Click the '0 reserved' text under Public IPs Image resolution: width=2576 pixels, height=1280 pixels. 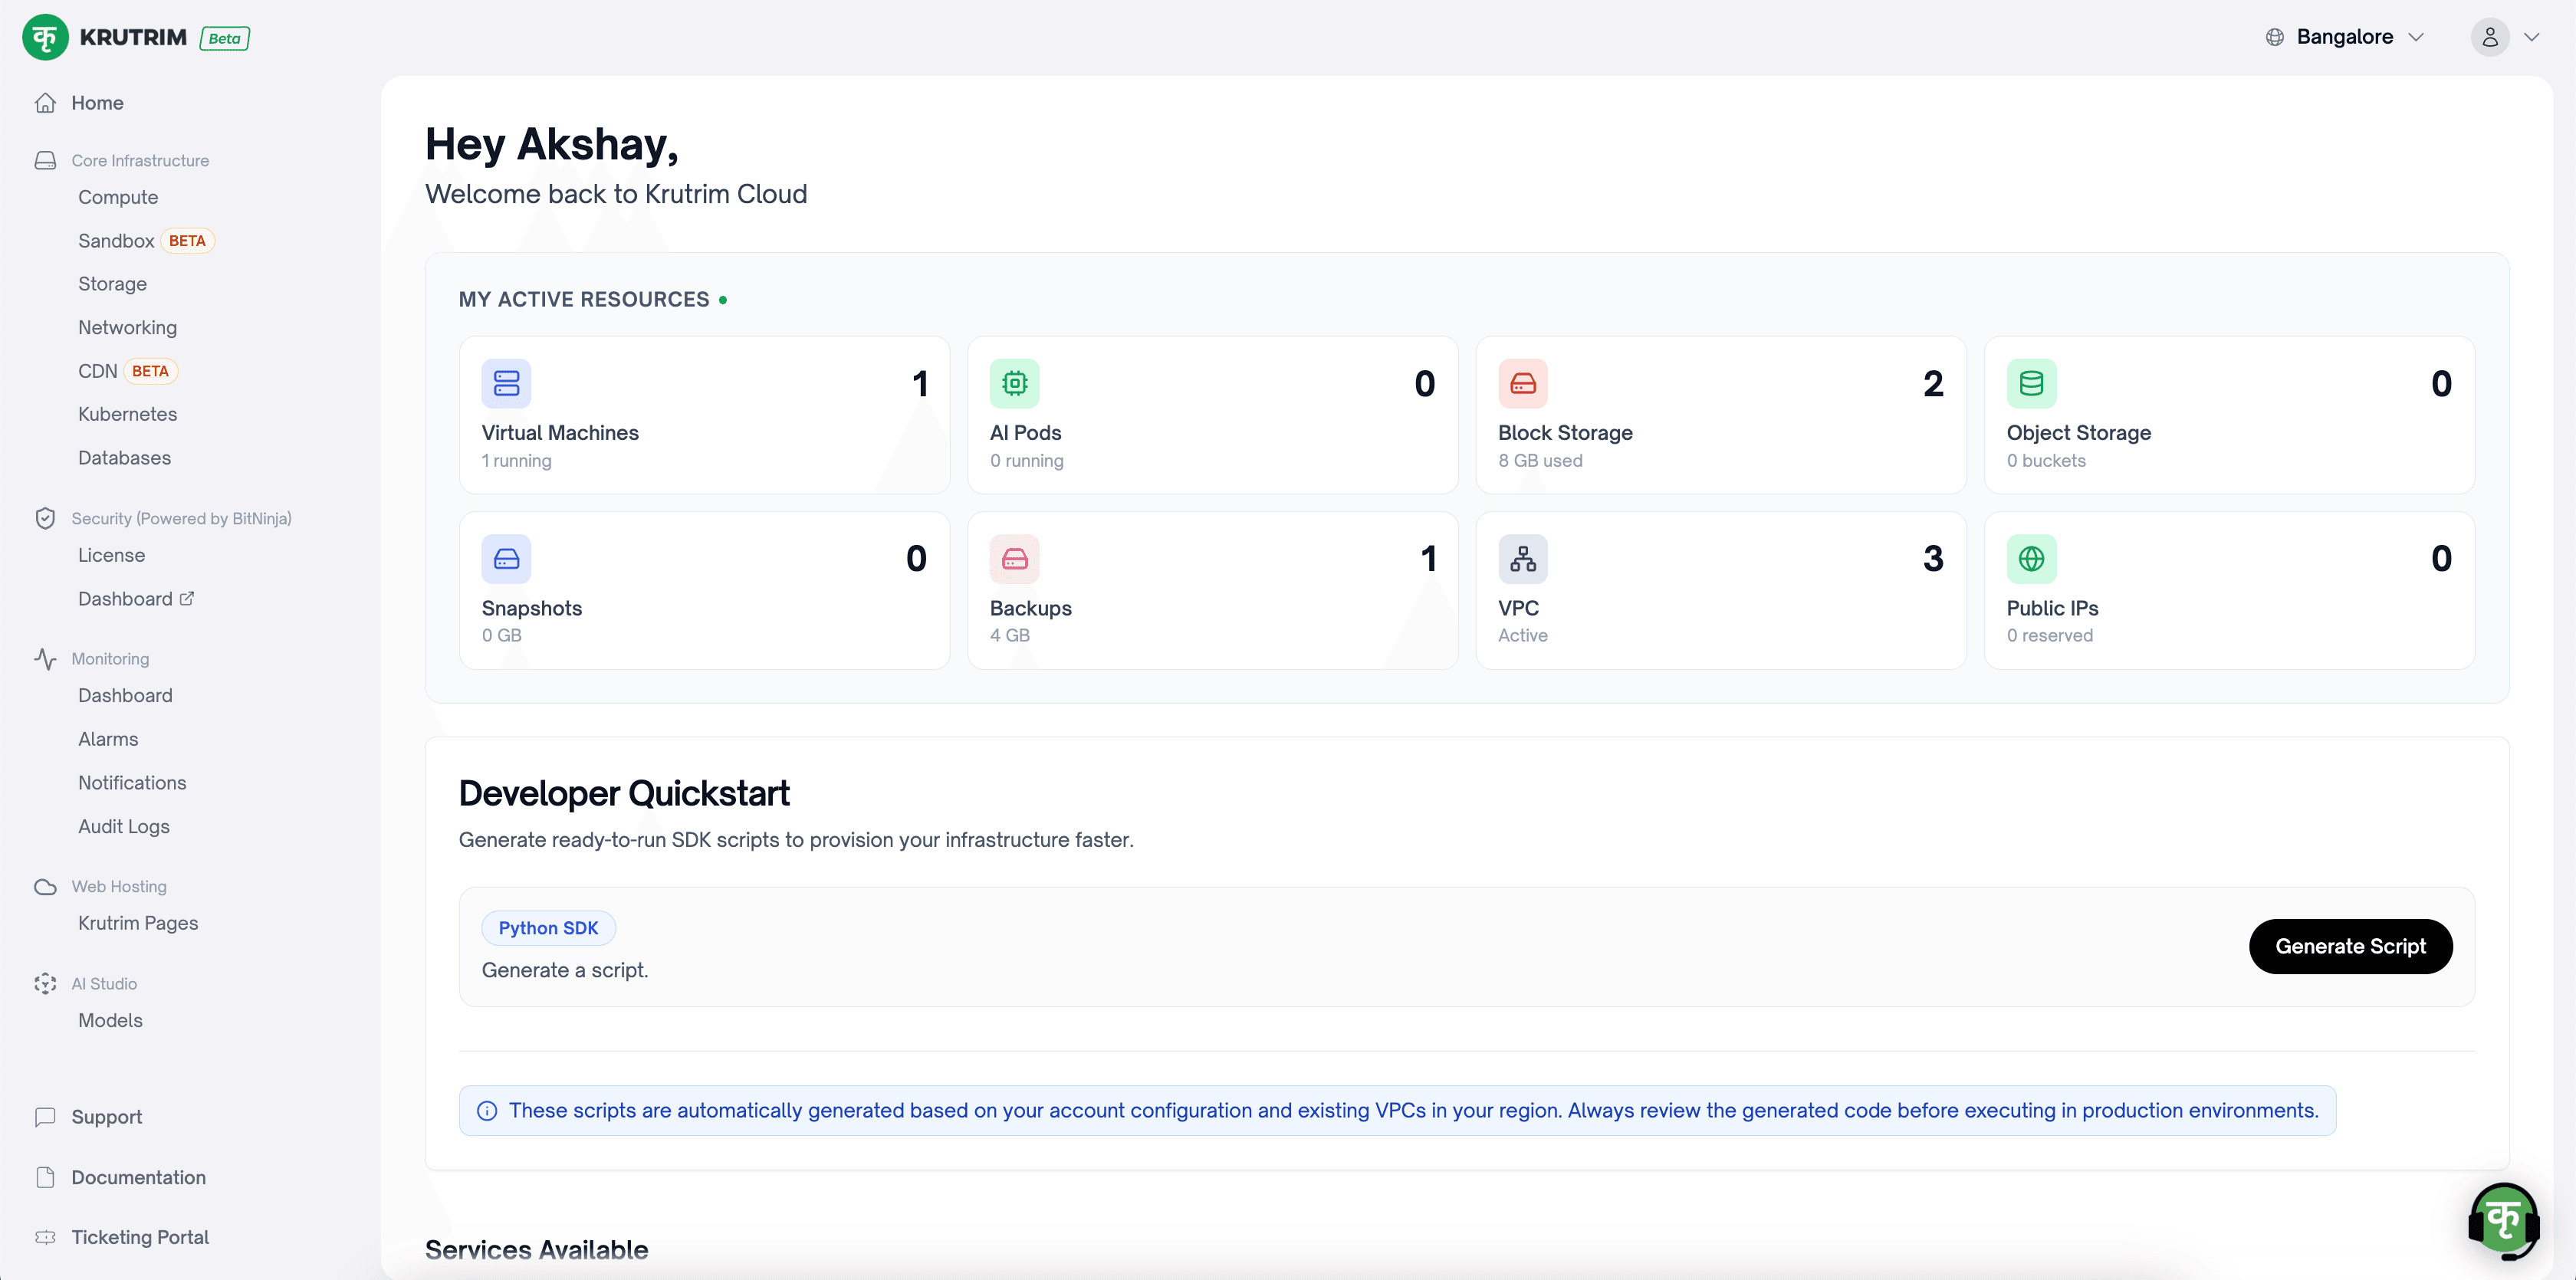coord(2049,635)
